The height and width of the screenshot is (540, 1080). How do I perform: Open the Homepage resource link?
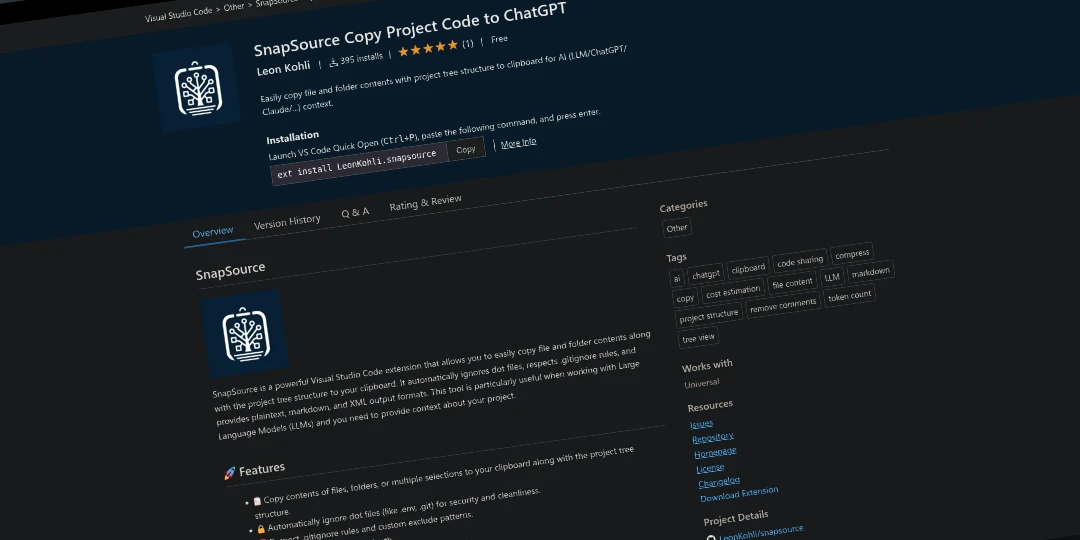click(715, 453)
